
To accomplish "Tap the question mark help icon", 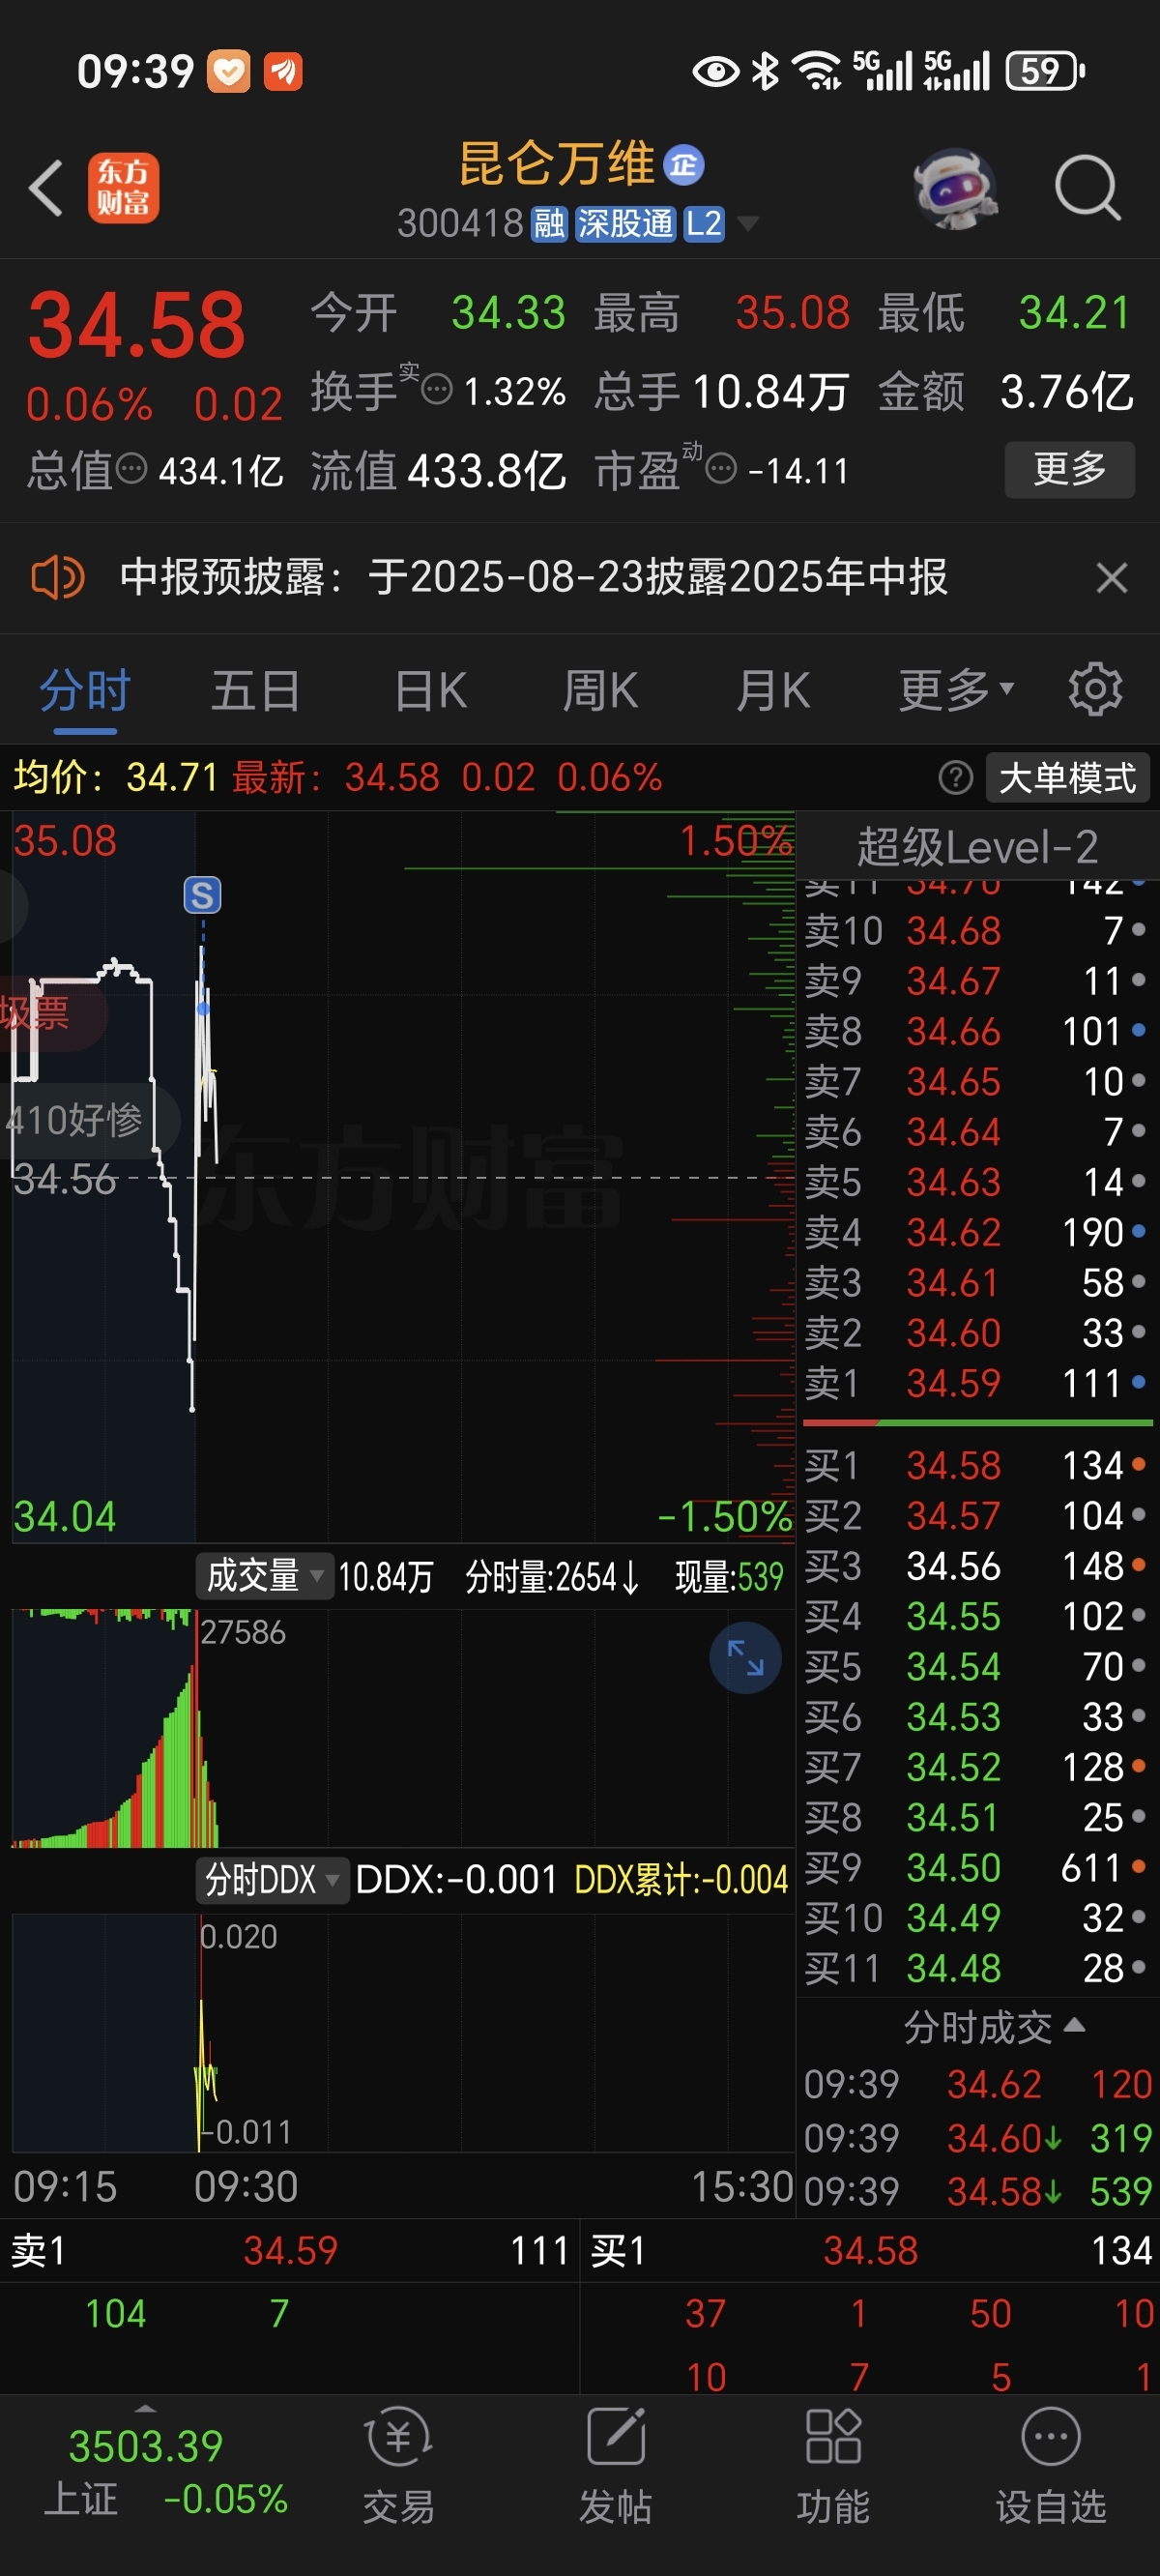I will pos(955,777).
